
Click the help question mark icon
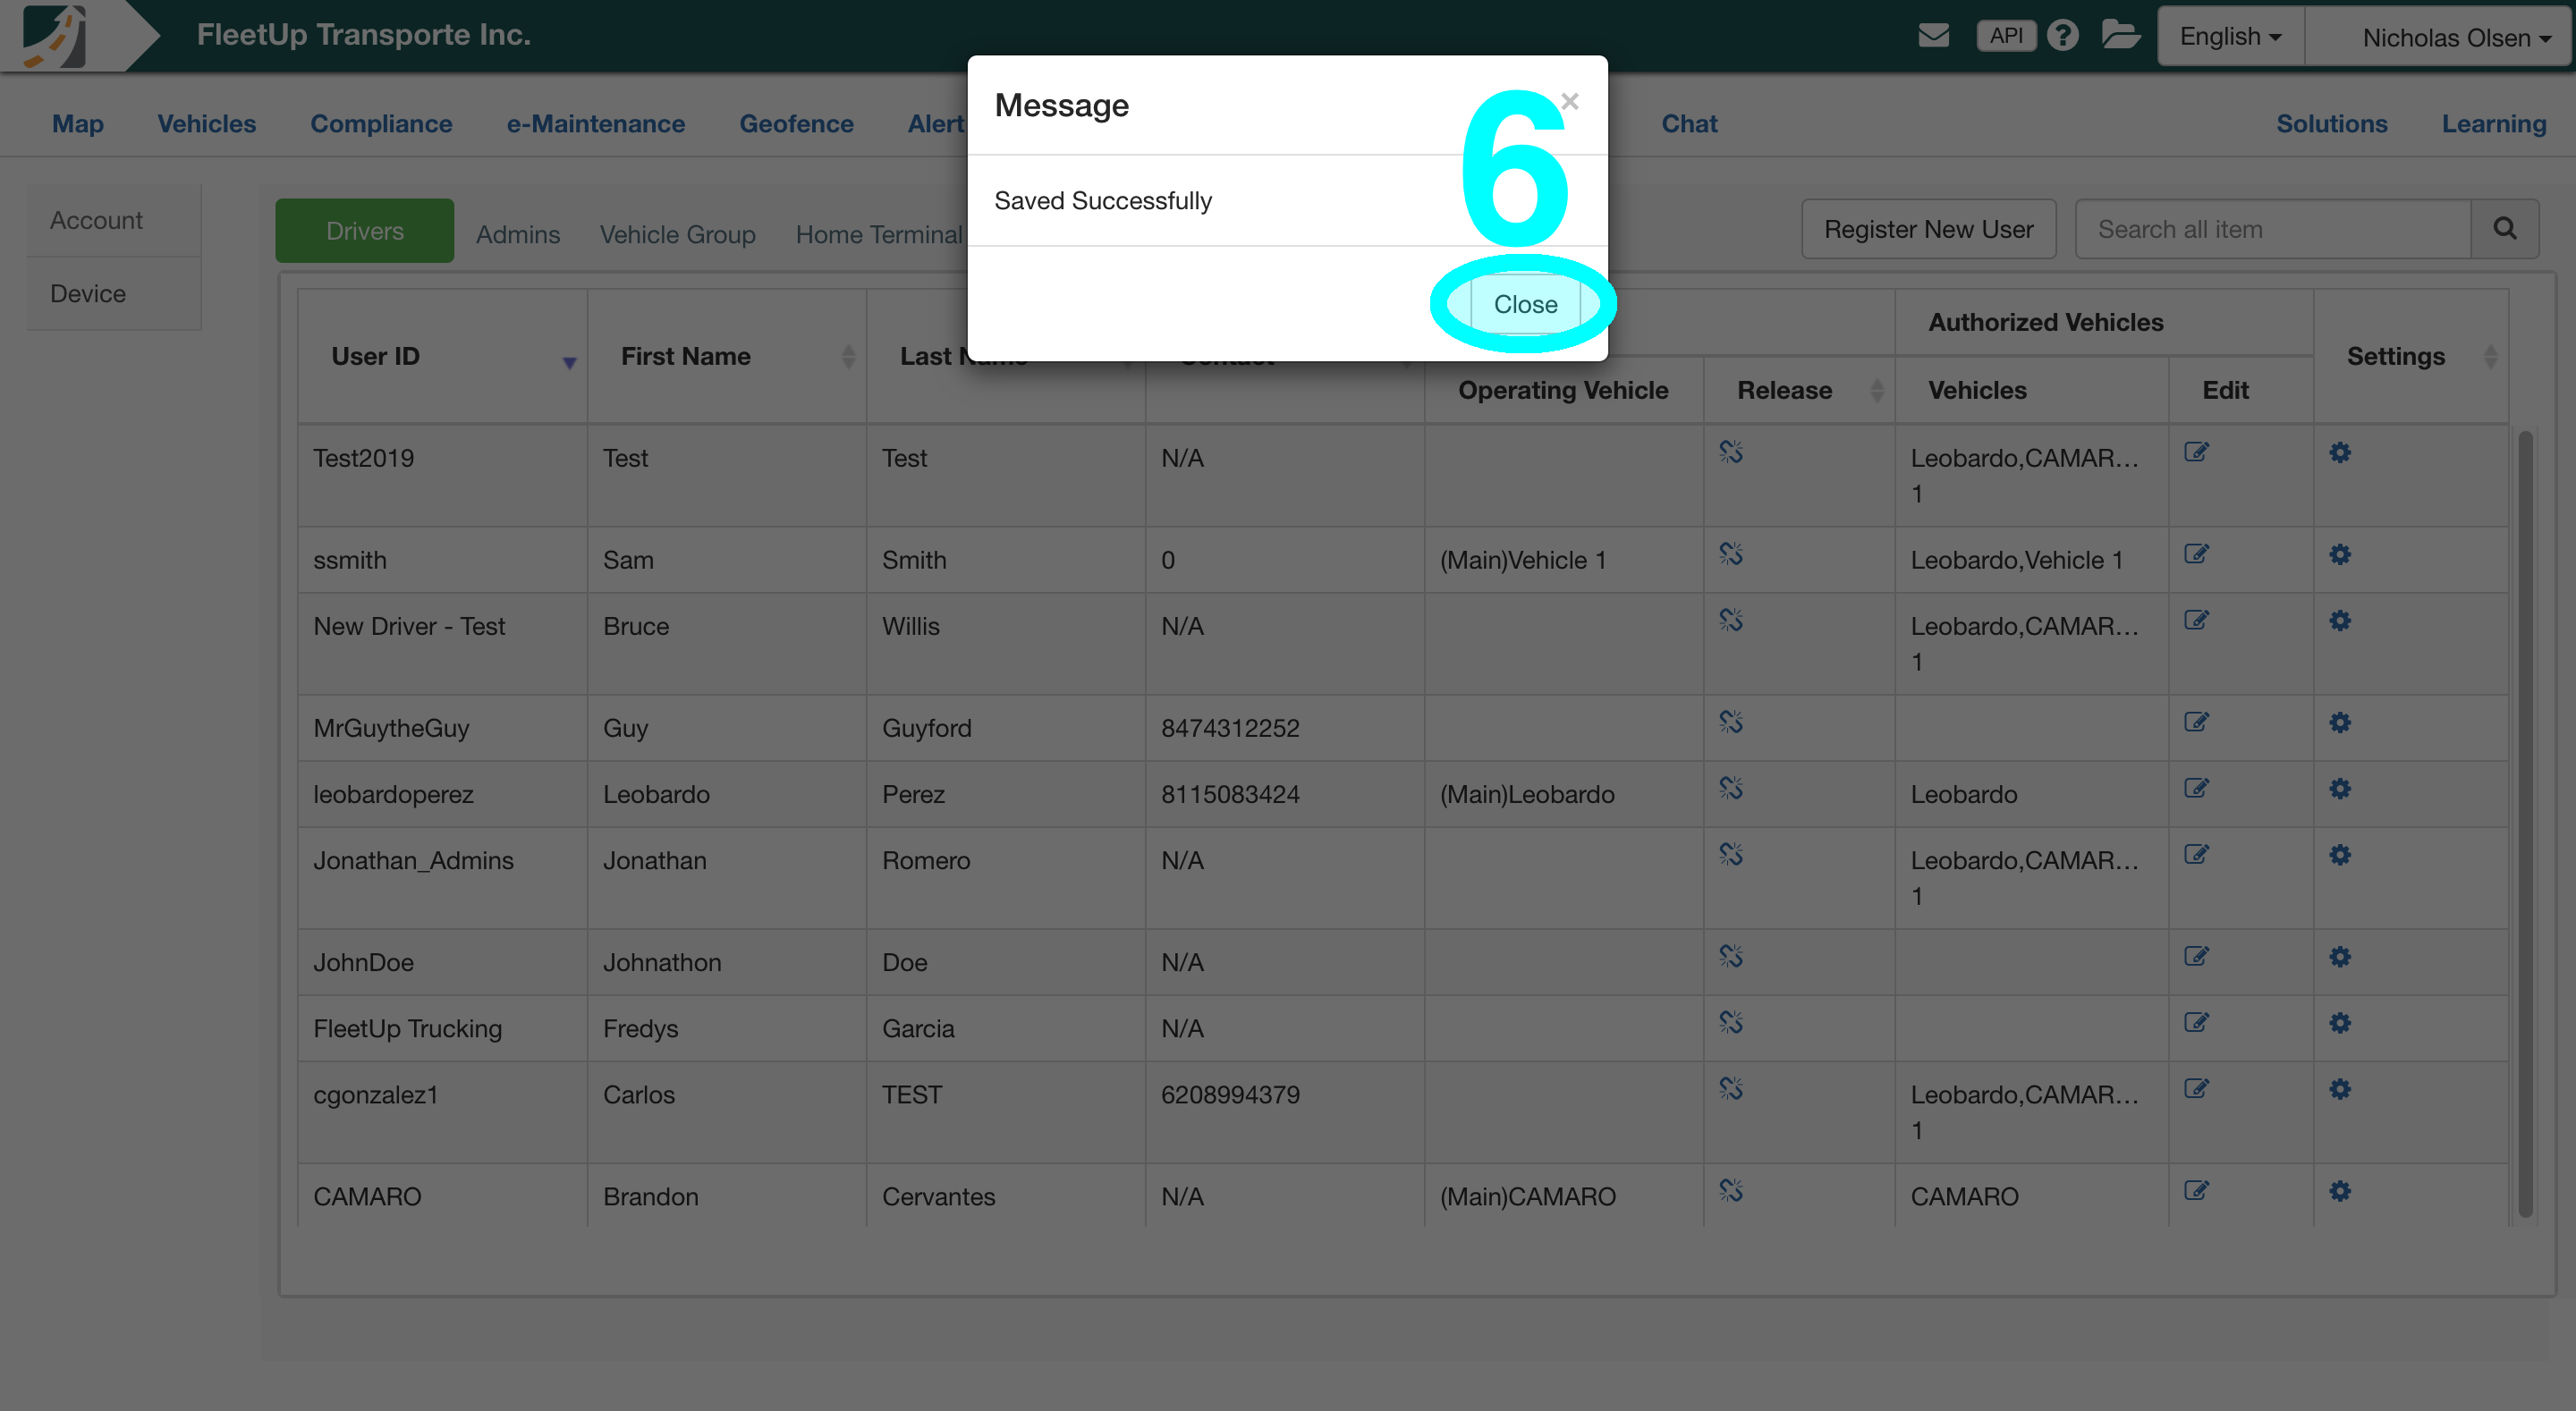click(2062, 36)
